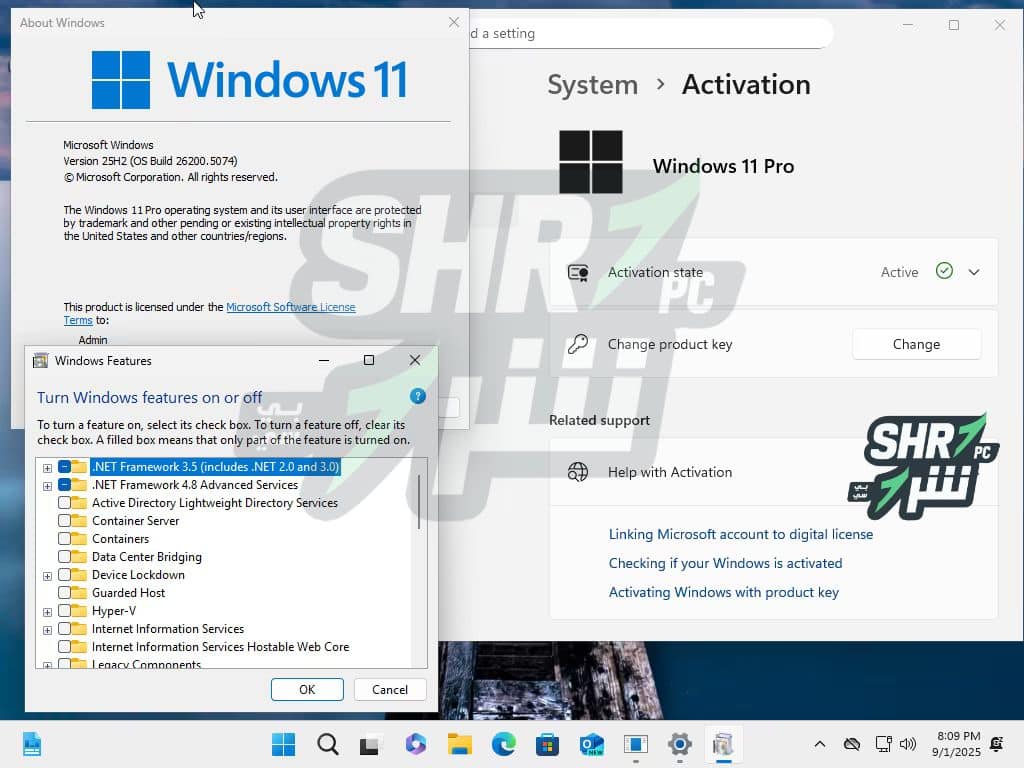The height and width of the screenshot is (768, 1024).
Task: Show hidden system tray icons
Action: pyautogui.click(x=820, y=744)
